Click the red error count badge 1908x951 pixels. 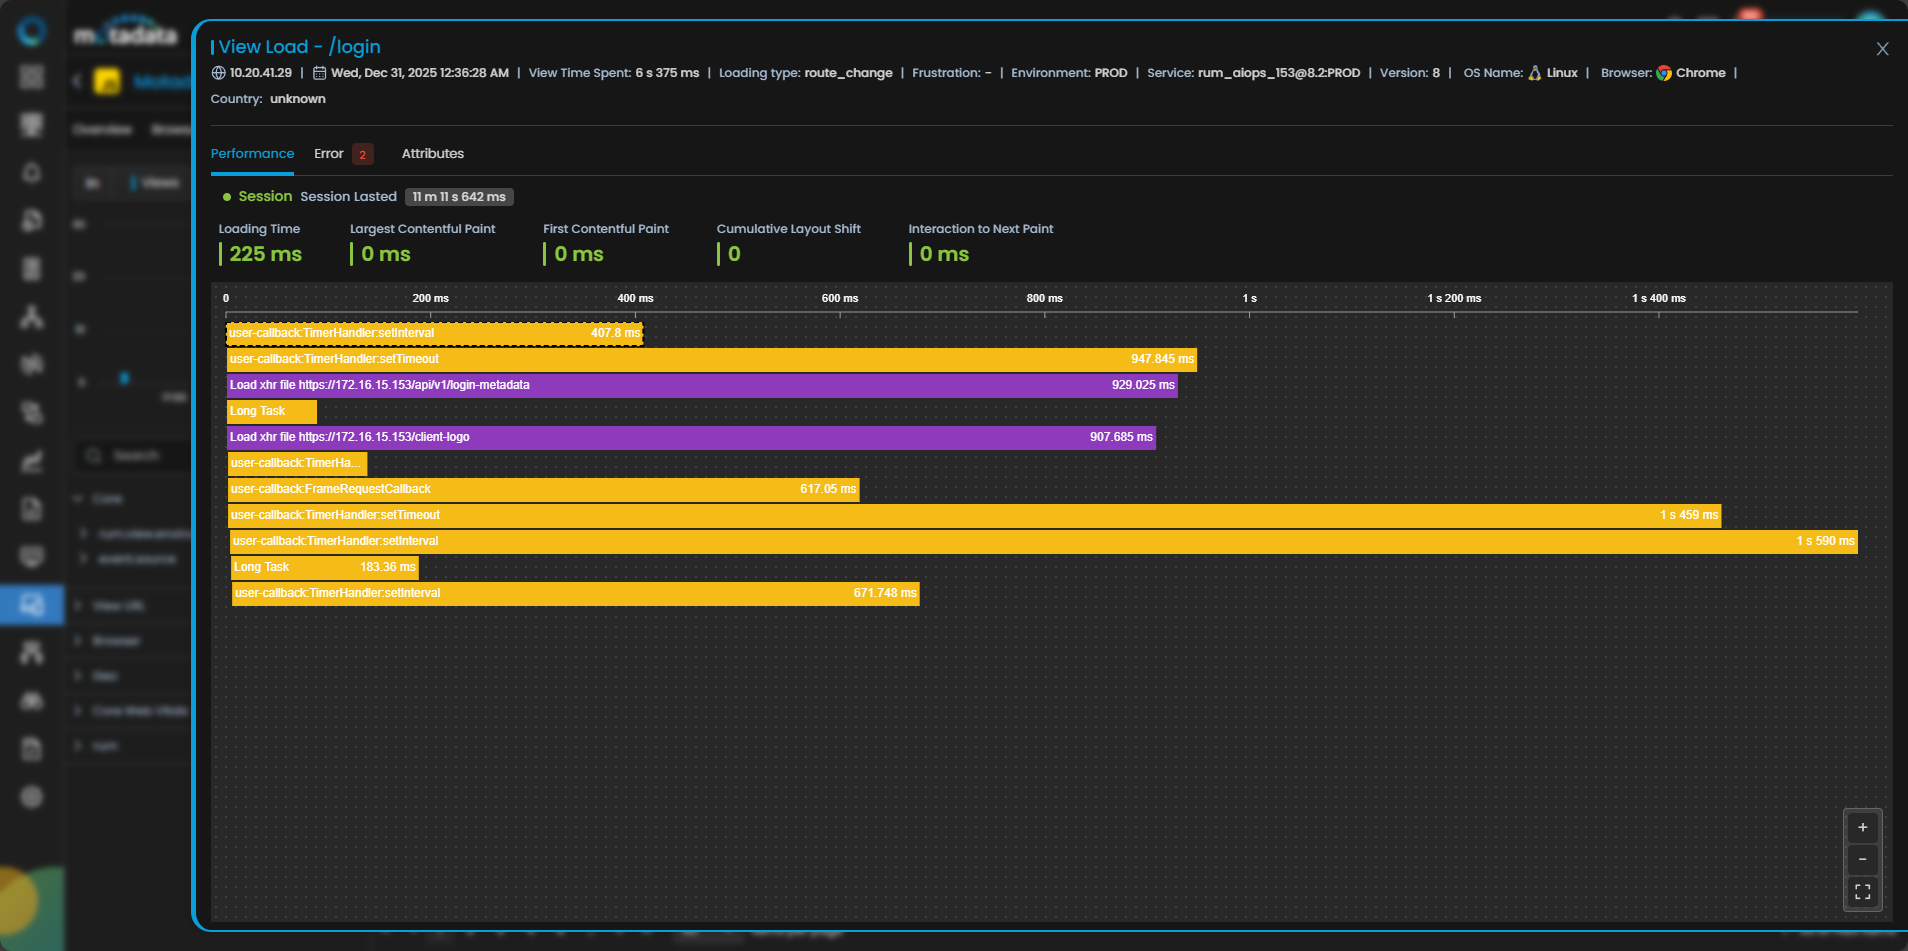[x=362, y=154]
